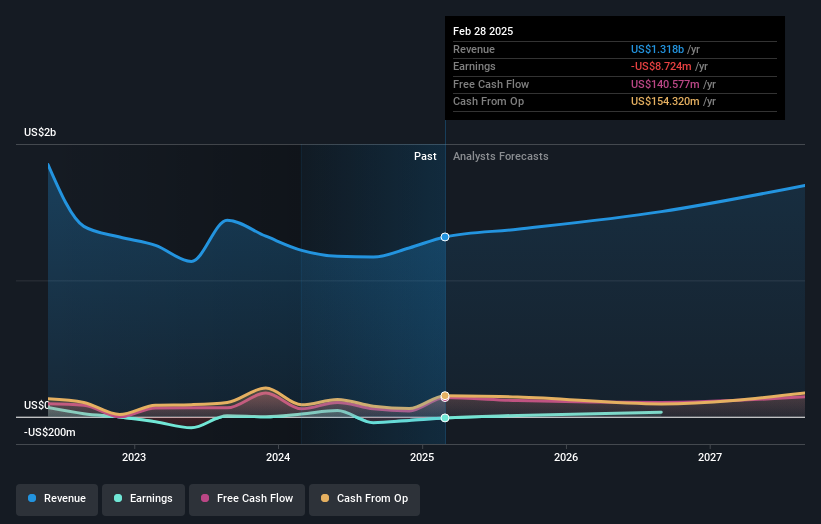The image size is (821, 524).
Task: Click the 2023 x-axis label
Action: click(134, 458)
